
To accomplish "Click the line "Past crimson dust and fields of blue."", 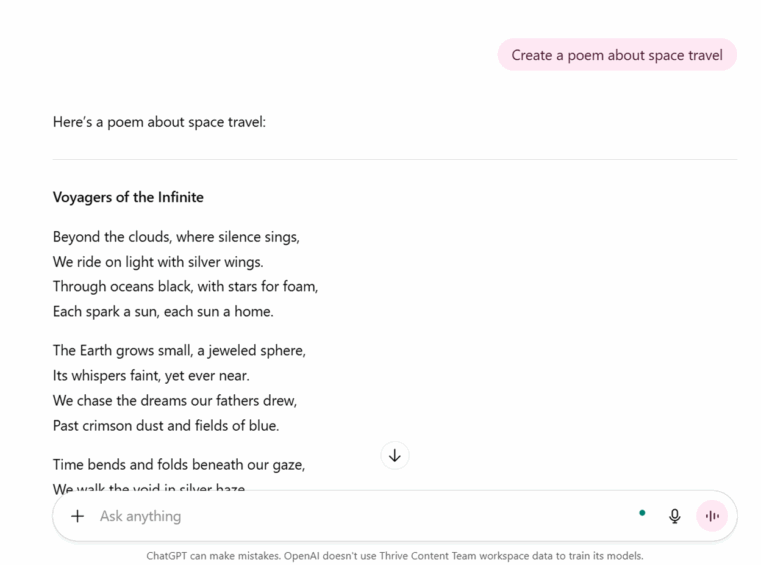I will [x=166, y=425].
